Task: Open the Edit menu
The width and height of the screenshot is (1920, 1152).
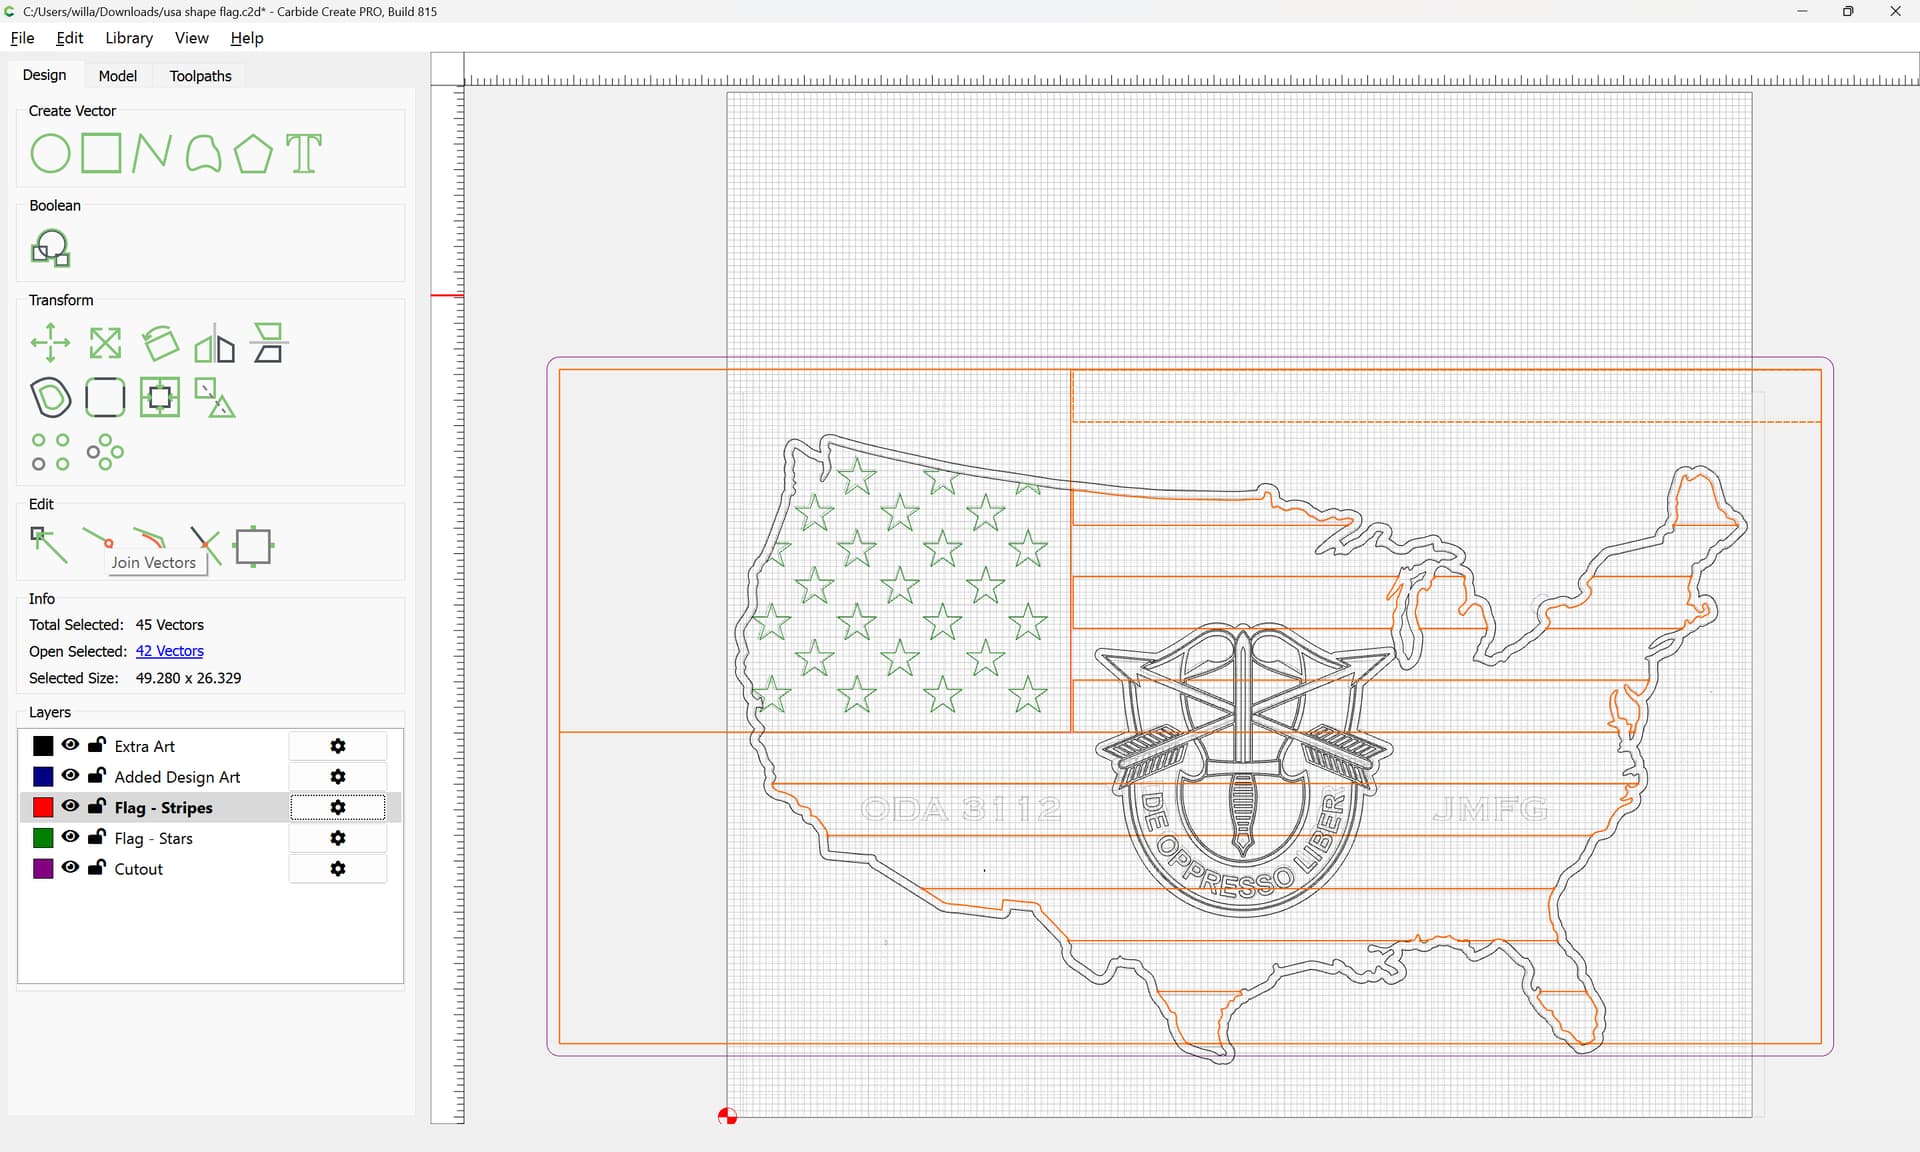Action: point(70,38)
